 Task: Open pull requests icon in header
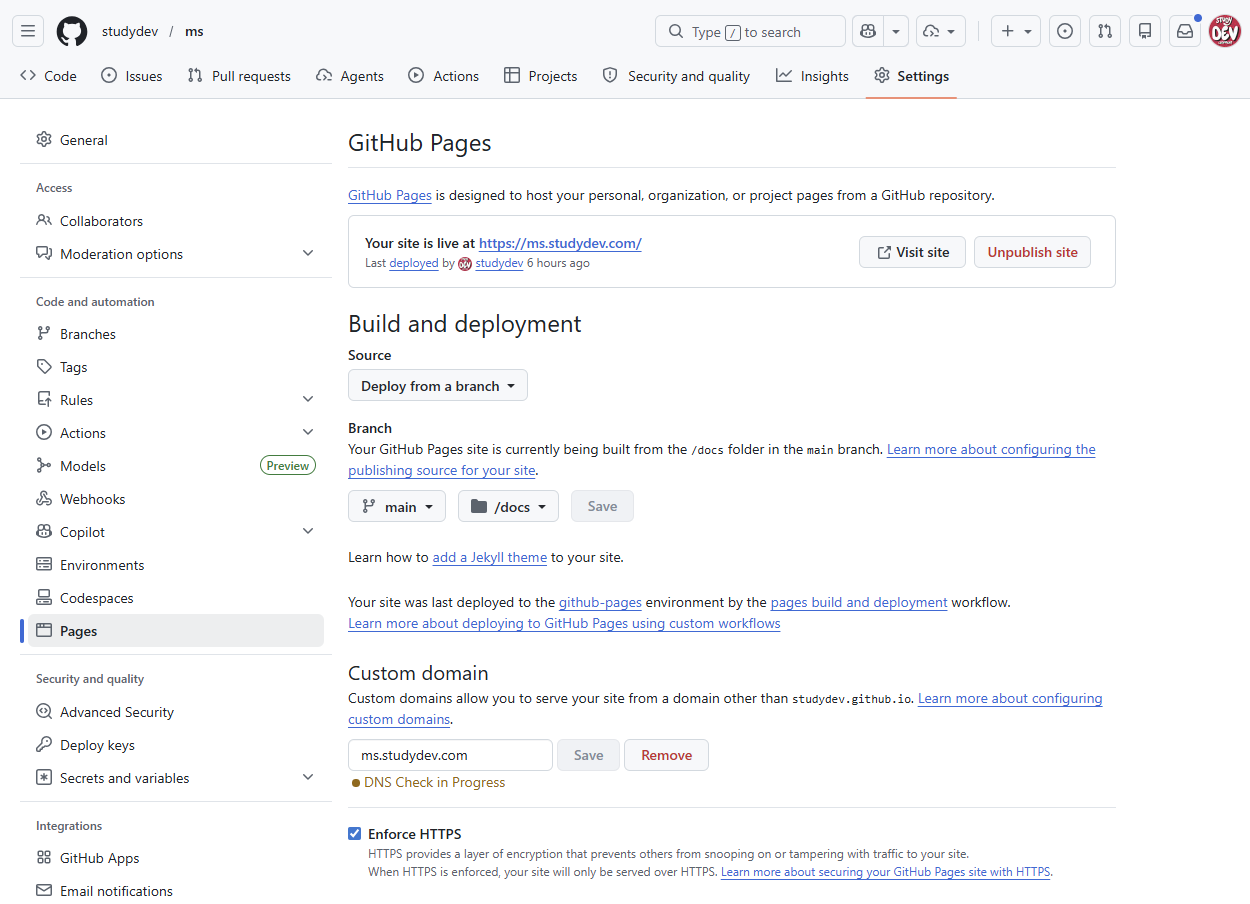[1105, 31]
